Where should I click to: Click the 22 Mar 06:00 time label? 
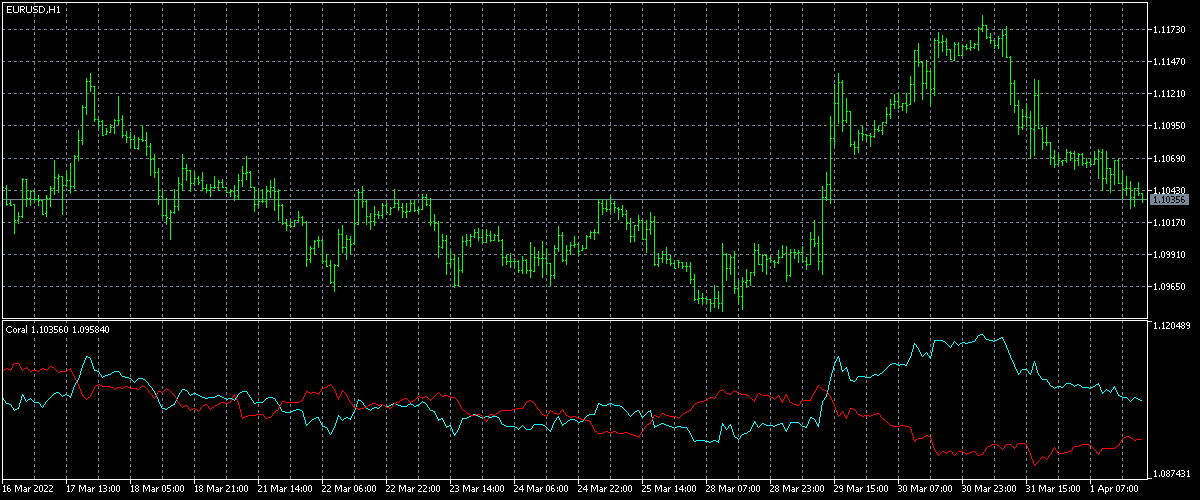[x=349, y=489]
